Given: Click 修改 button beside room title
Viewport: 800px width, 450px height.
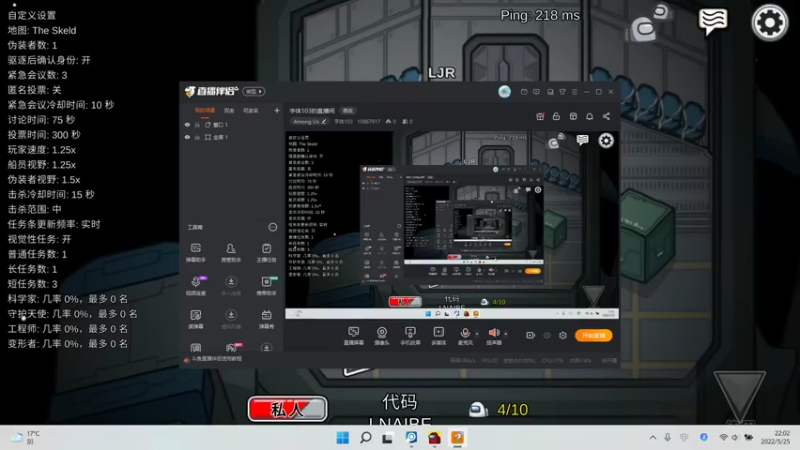Looking at the screenshot, I should pyautogui.click(x=347, y=111).
